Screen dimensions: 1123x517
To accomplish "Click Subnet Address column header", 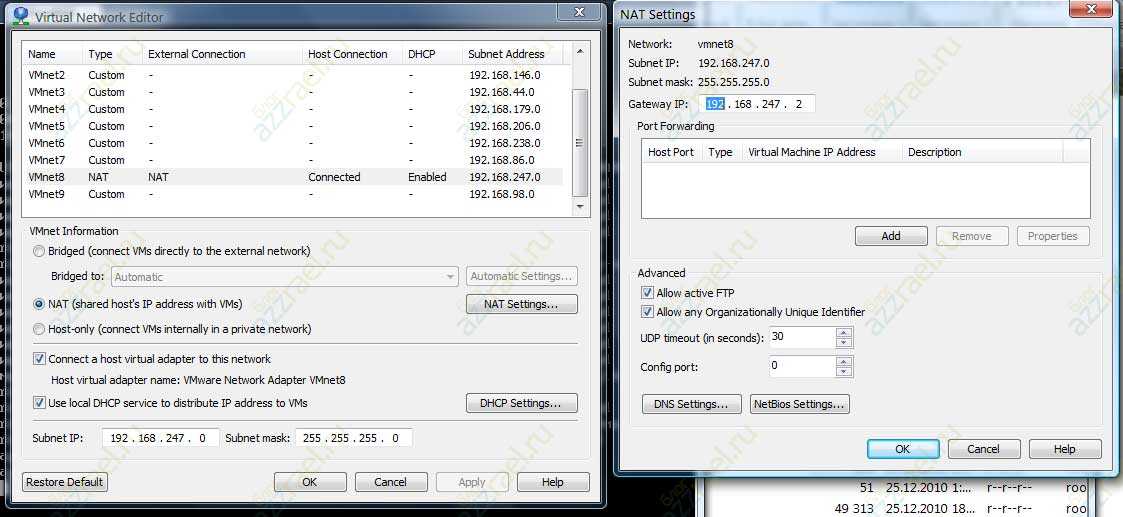I will pyautogui.click(x=512, y=54).
